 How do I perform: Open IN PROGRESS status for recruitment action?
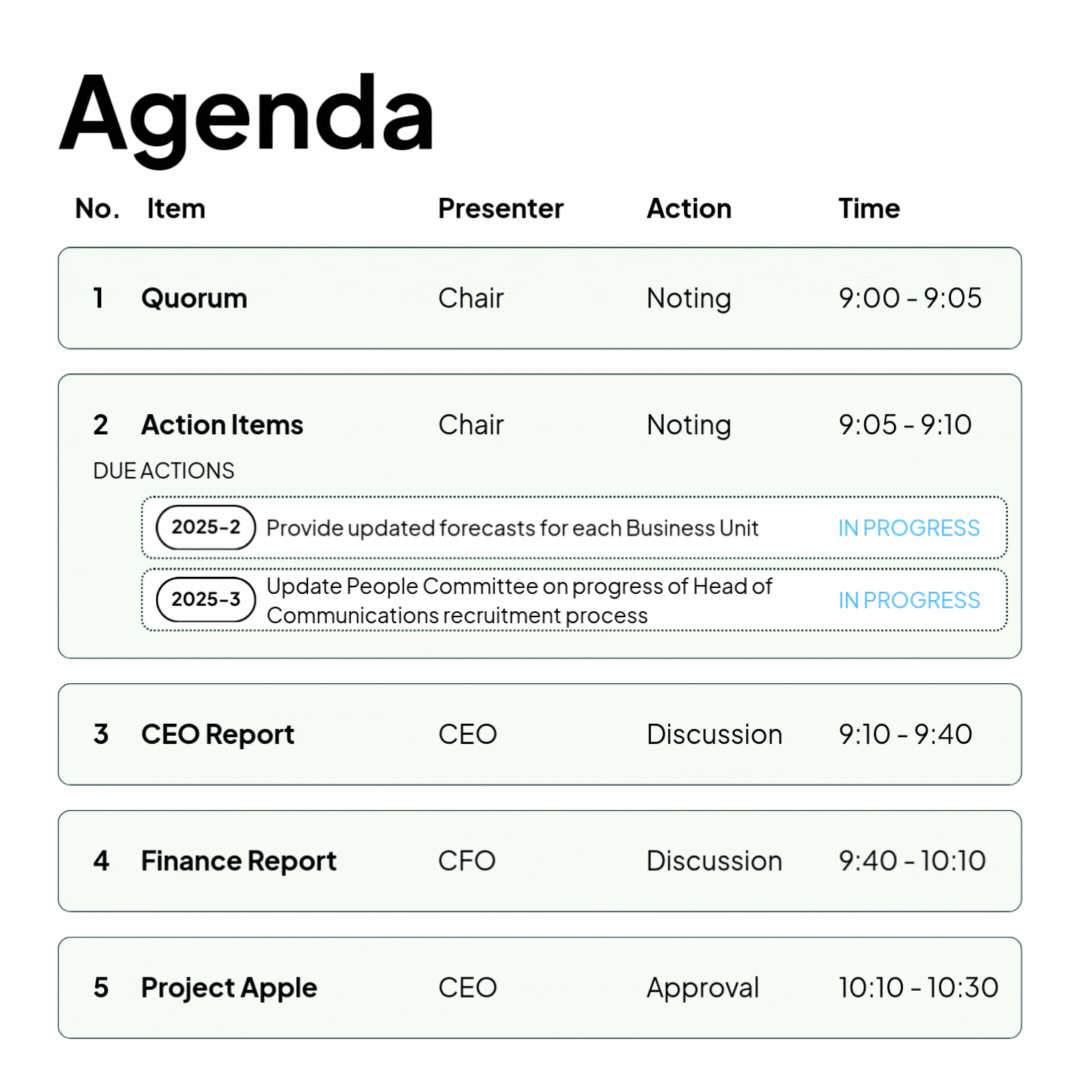909,601
